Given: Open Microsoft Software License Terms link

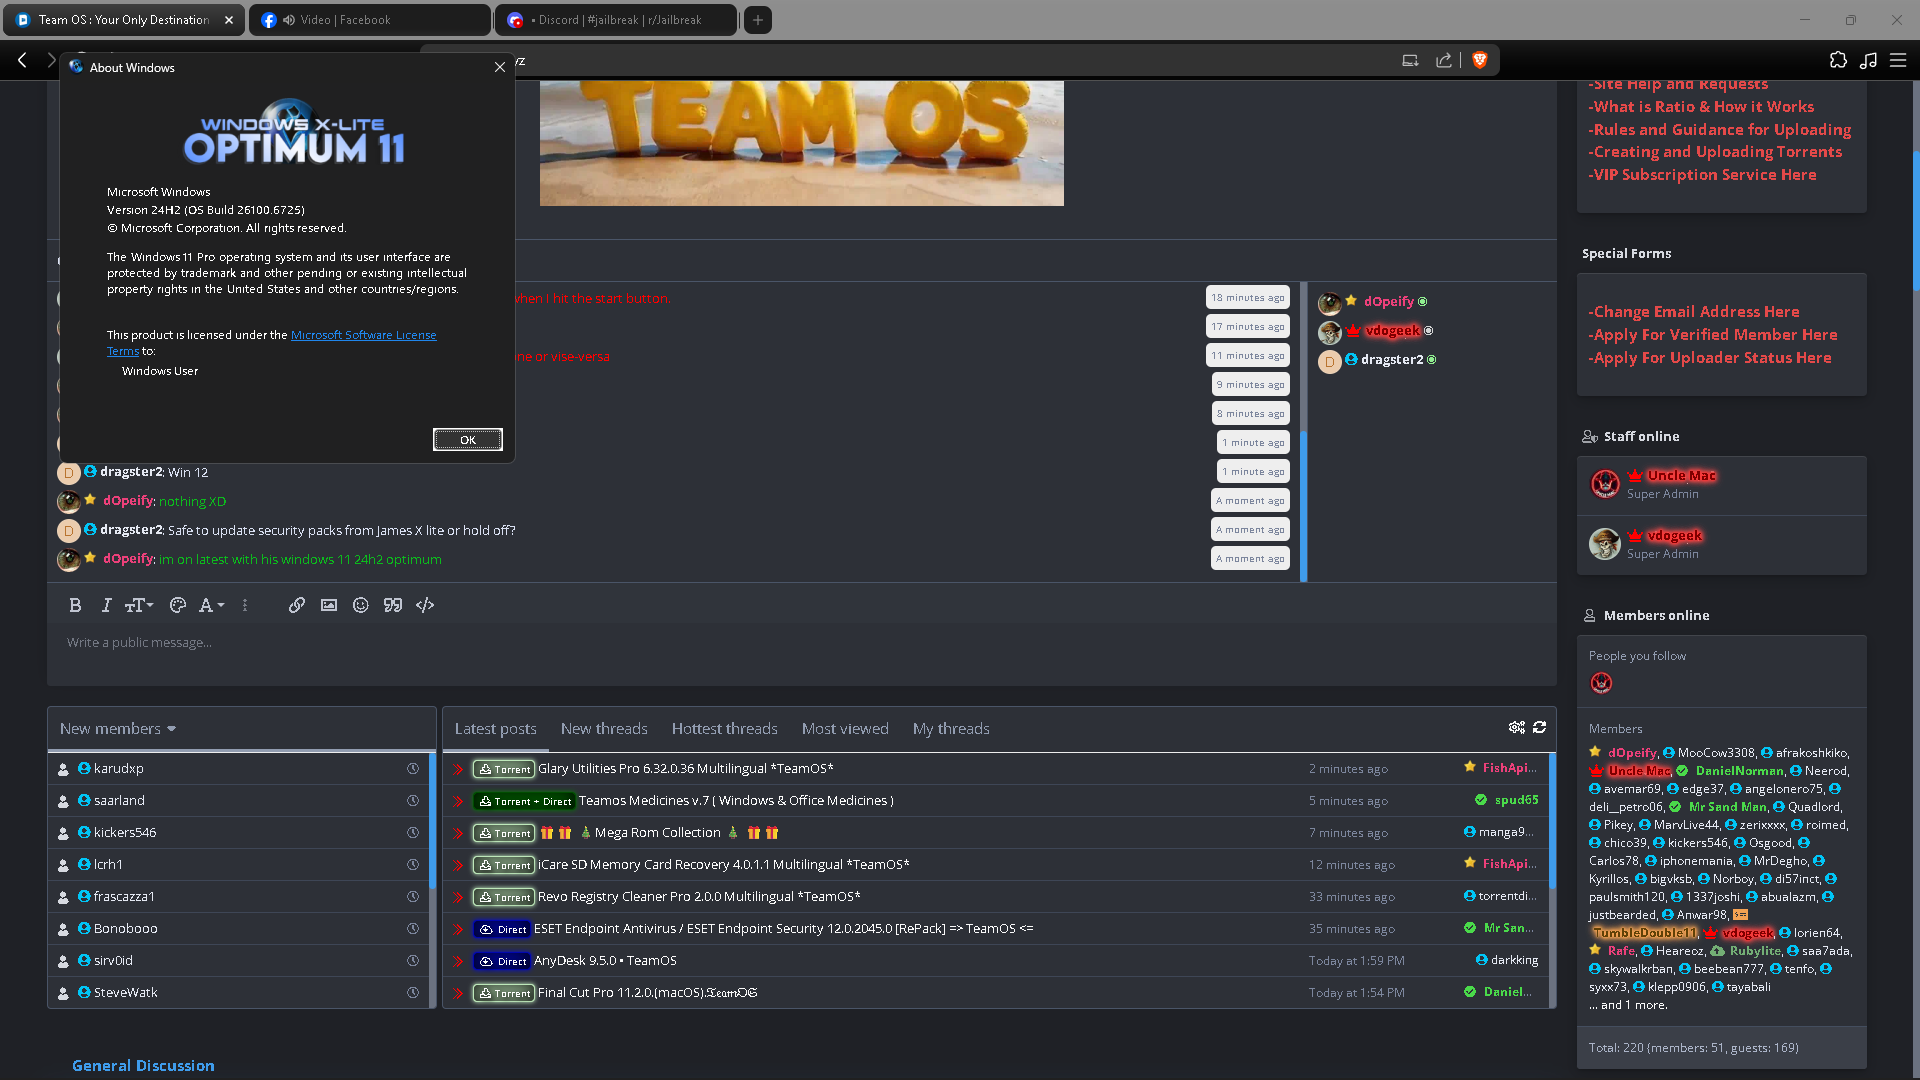Looking at the screenshot, I should pos(363,335).
